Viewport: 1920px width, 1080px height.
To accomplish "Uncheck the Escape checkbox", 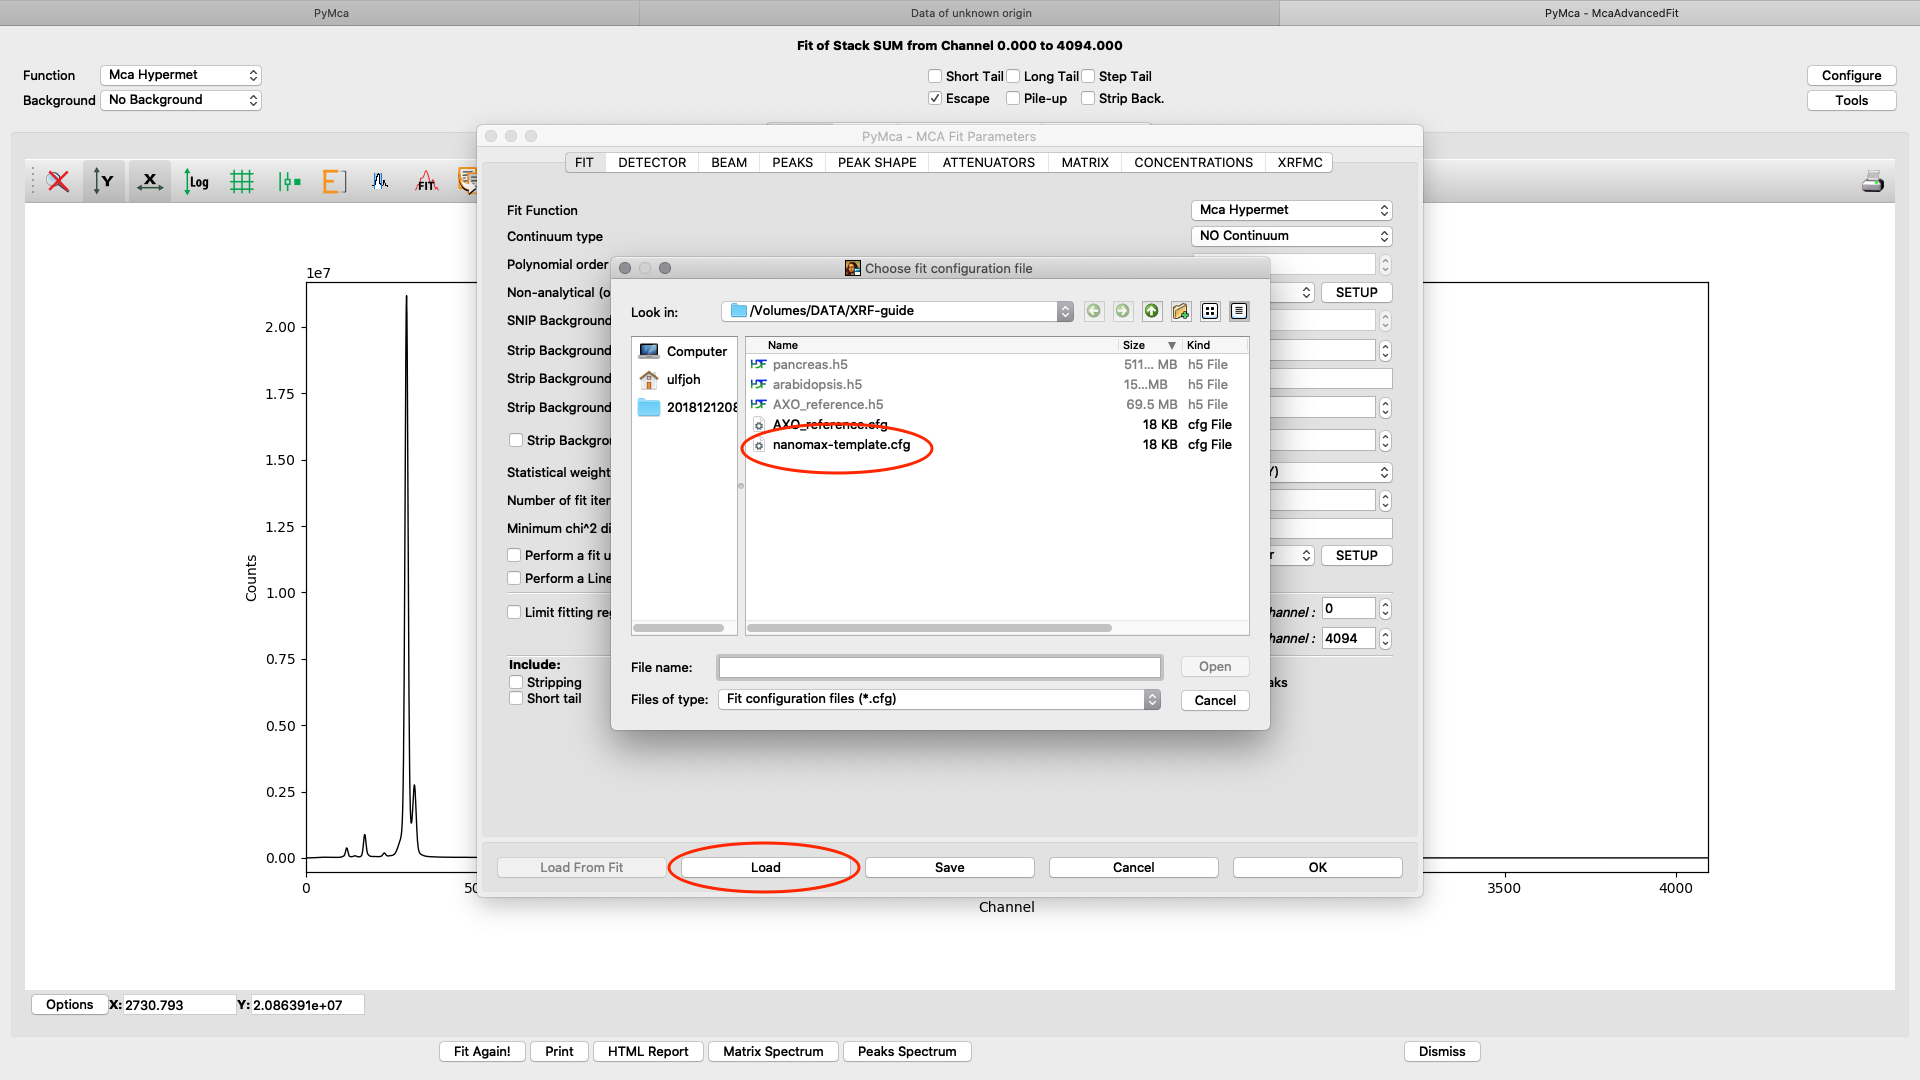I will [935, 98].
